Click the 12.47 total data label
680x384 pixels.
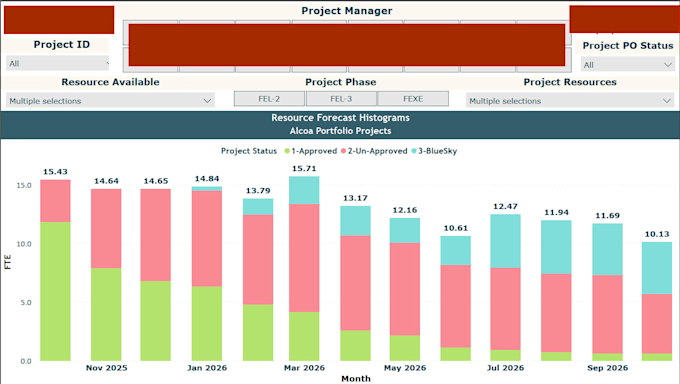coord(505,207)
